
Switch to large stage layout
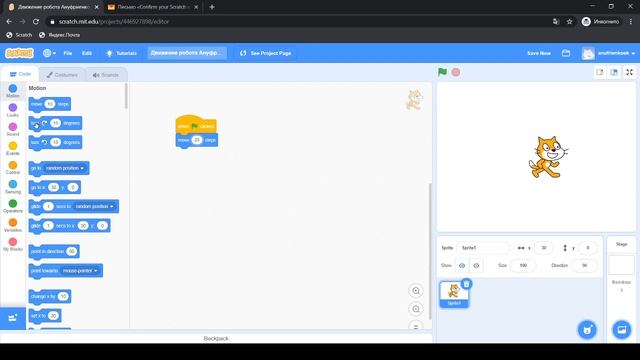(614, 72)
